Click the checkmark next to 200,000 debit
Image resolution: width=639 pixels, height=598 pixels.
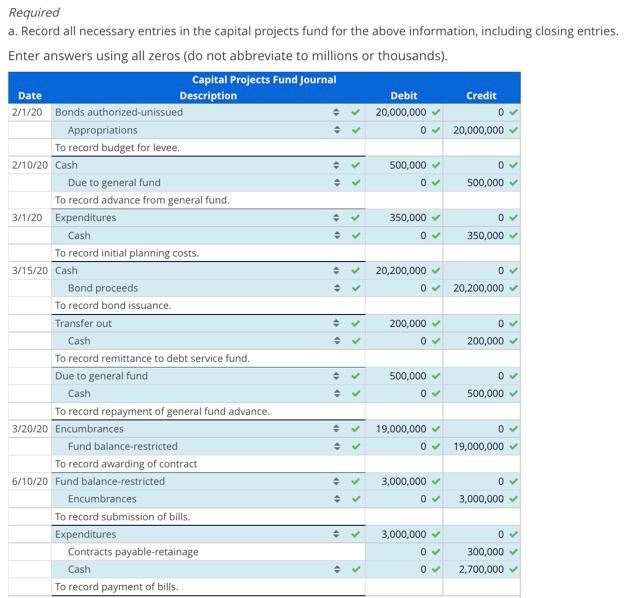436,323
